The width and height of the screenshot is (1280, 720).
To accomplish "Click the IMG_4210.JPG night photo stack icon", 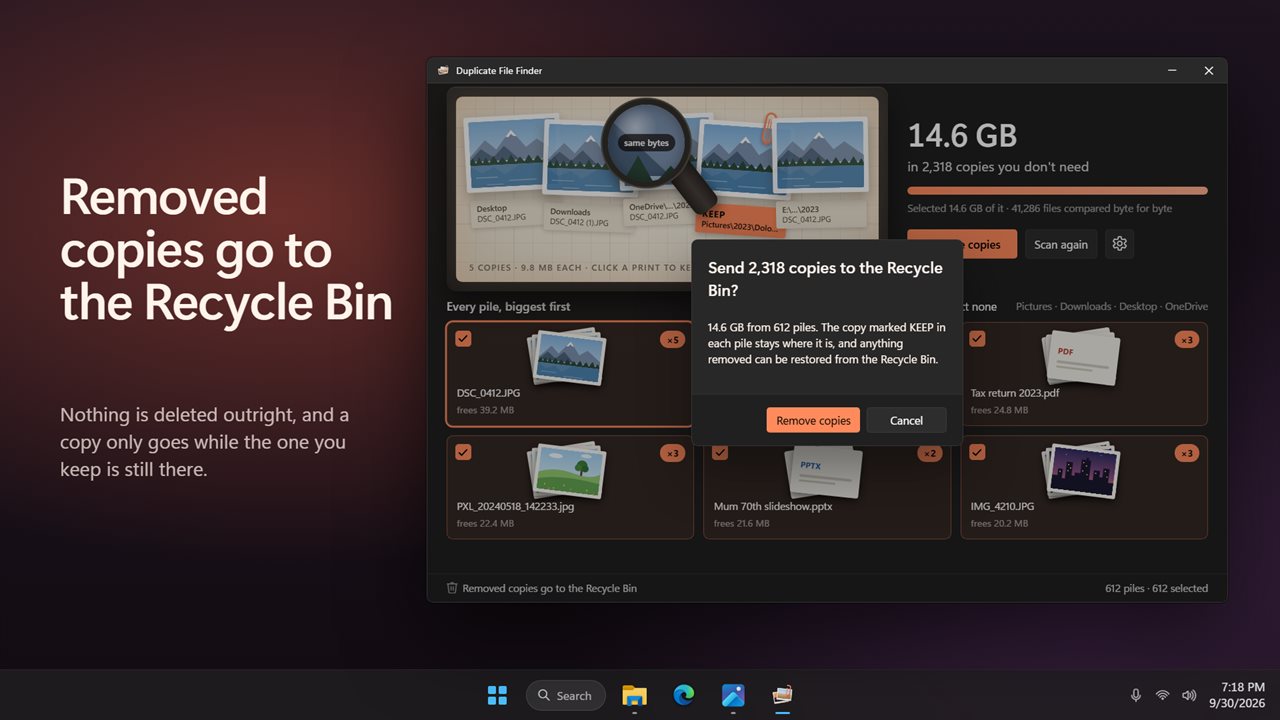I will click(1080, 471).
